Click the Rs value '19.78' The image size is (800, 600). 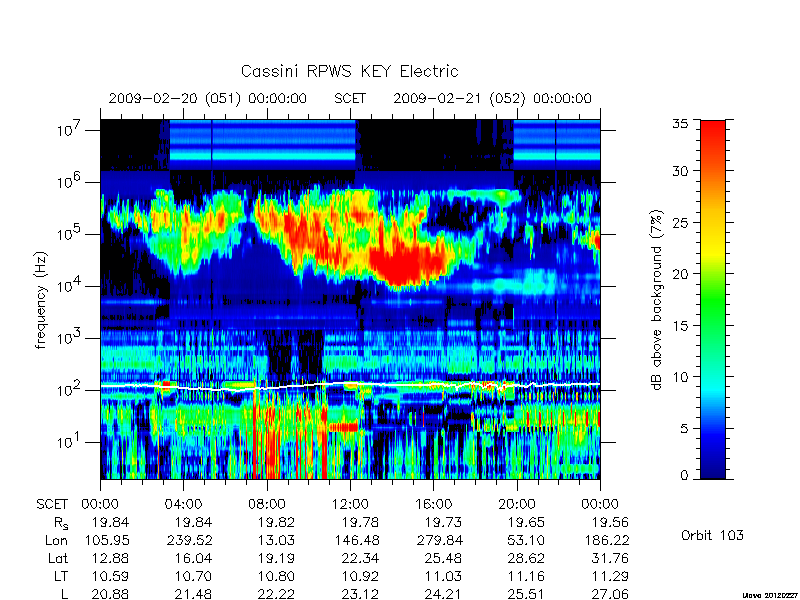[360, 523]
